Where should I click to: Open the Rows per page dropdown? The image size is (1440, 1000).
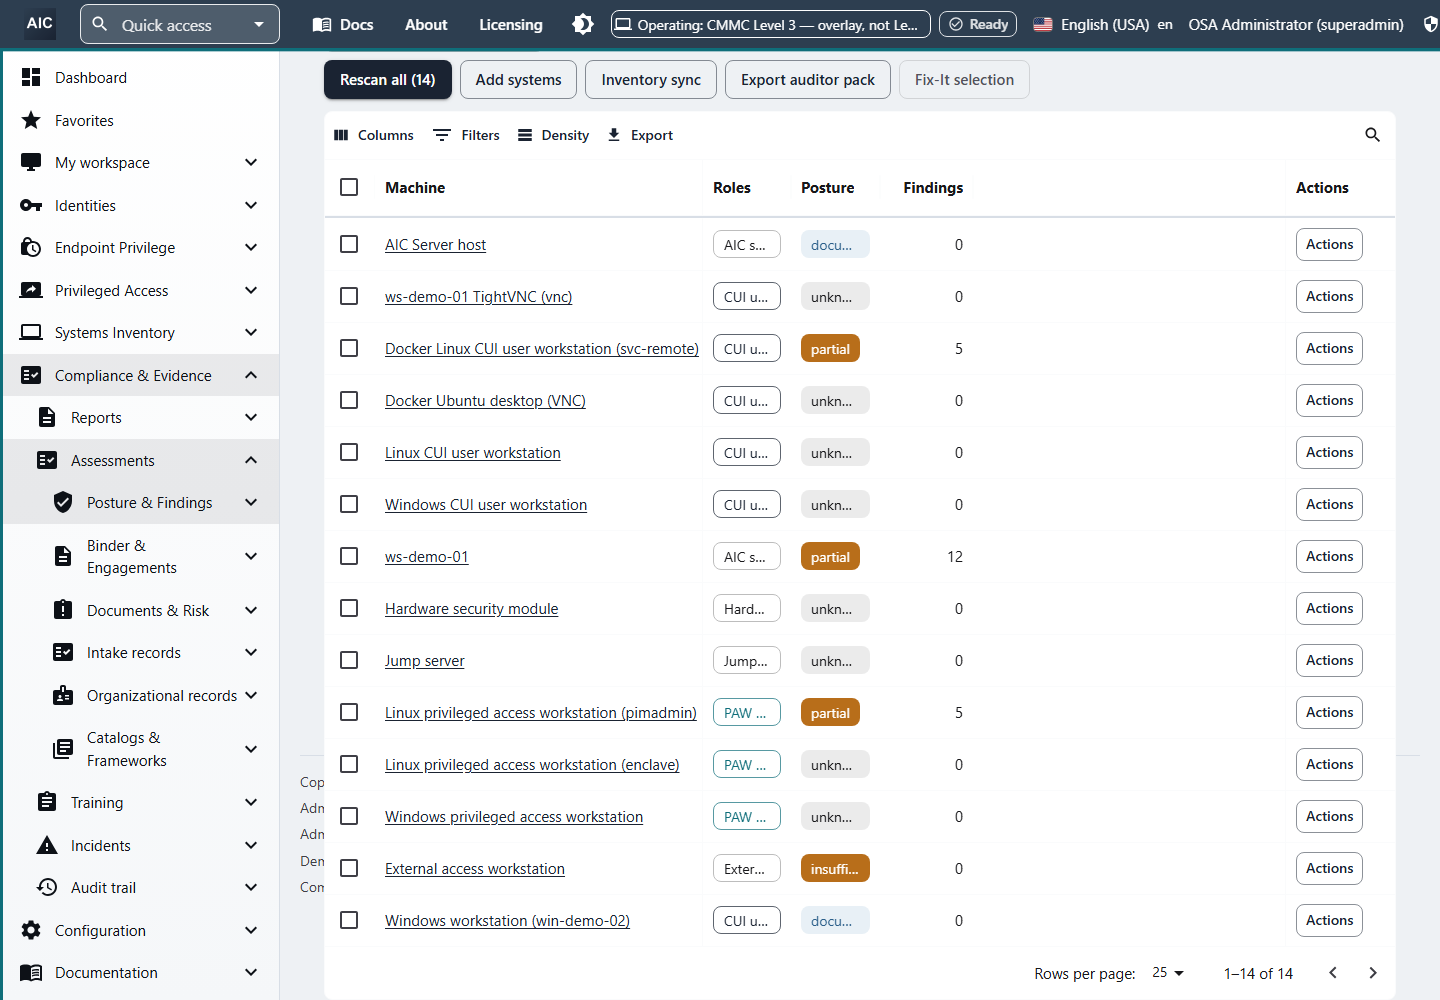click(1168, 973)
